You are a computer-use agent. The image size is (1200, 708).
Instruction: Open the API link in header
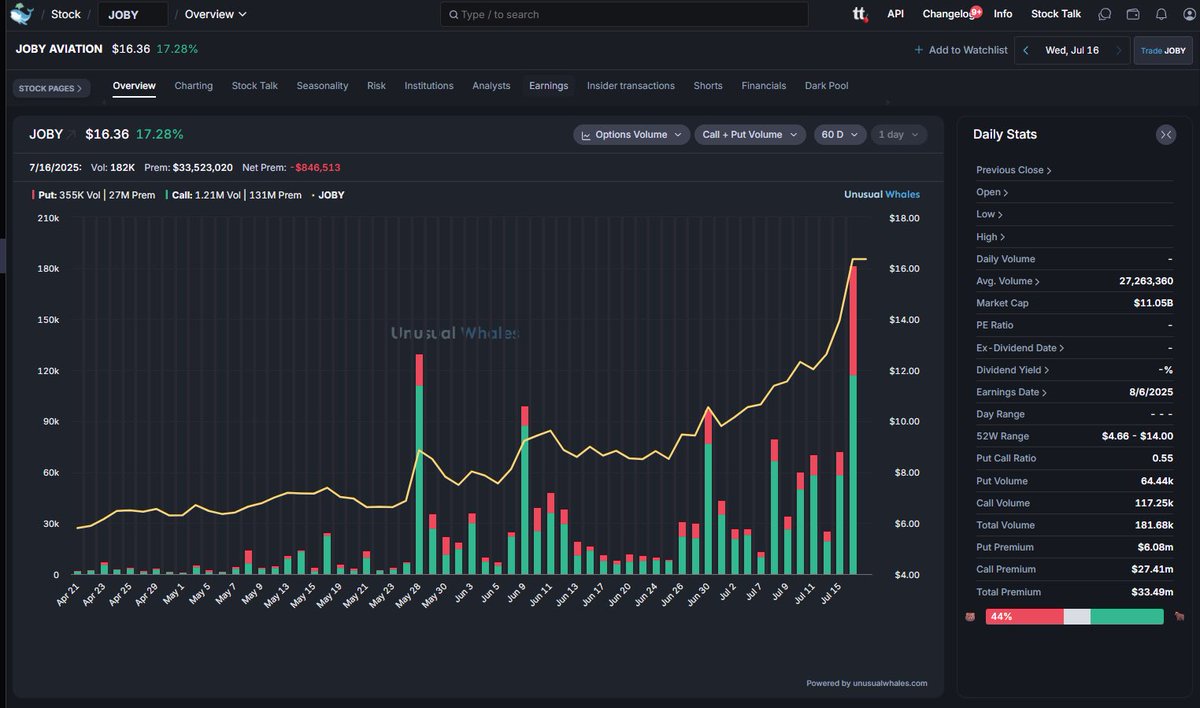(896, 14)
